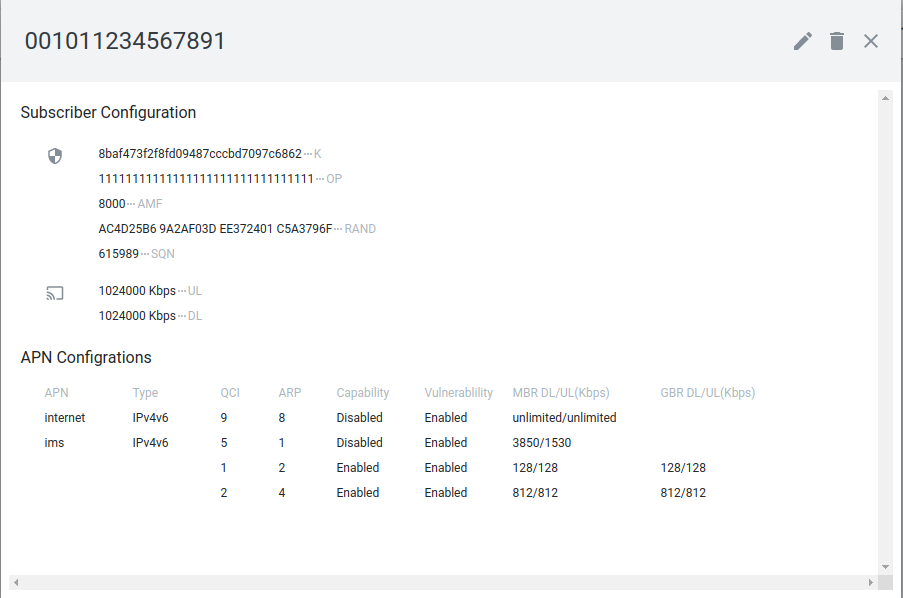903x598 pixels.
Task: Click the 128/128 MBR value
Action: [x=535, y=468]
